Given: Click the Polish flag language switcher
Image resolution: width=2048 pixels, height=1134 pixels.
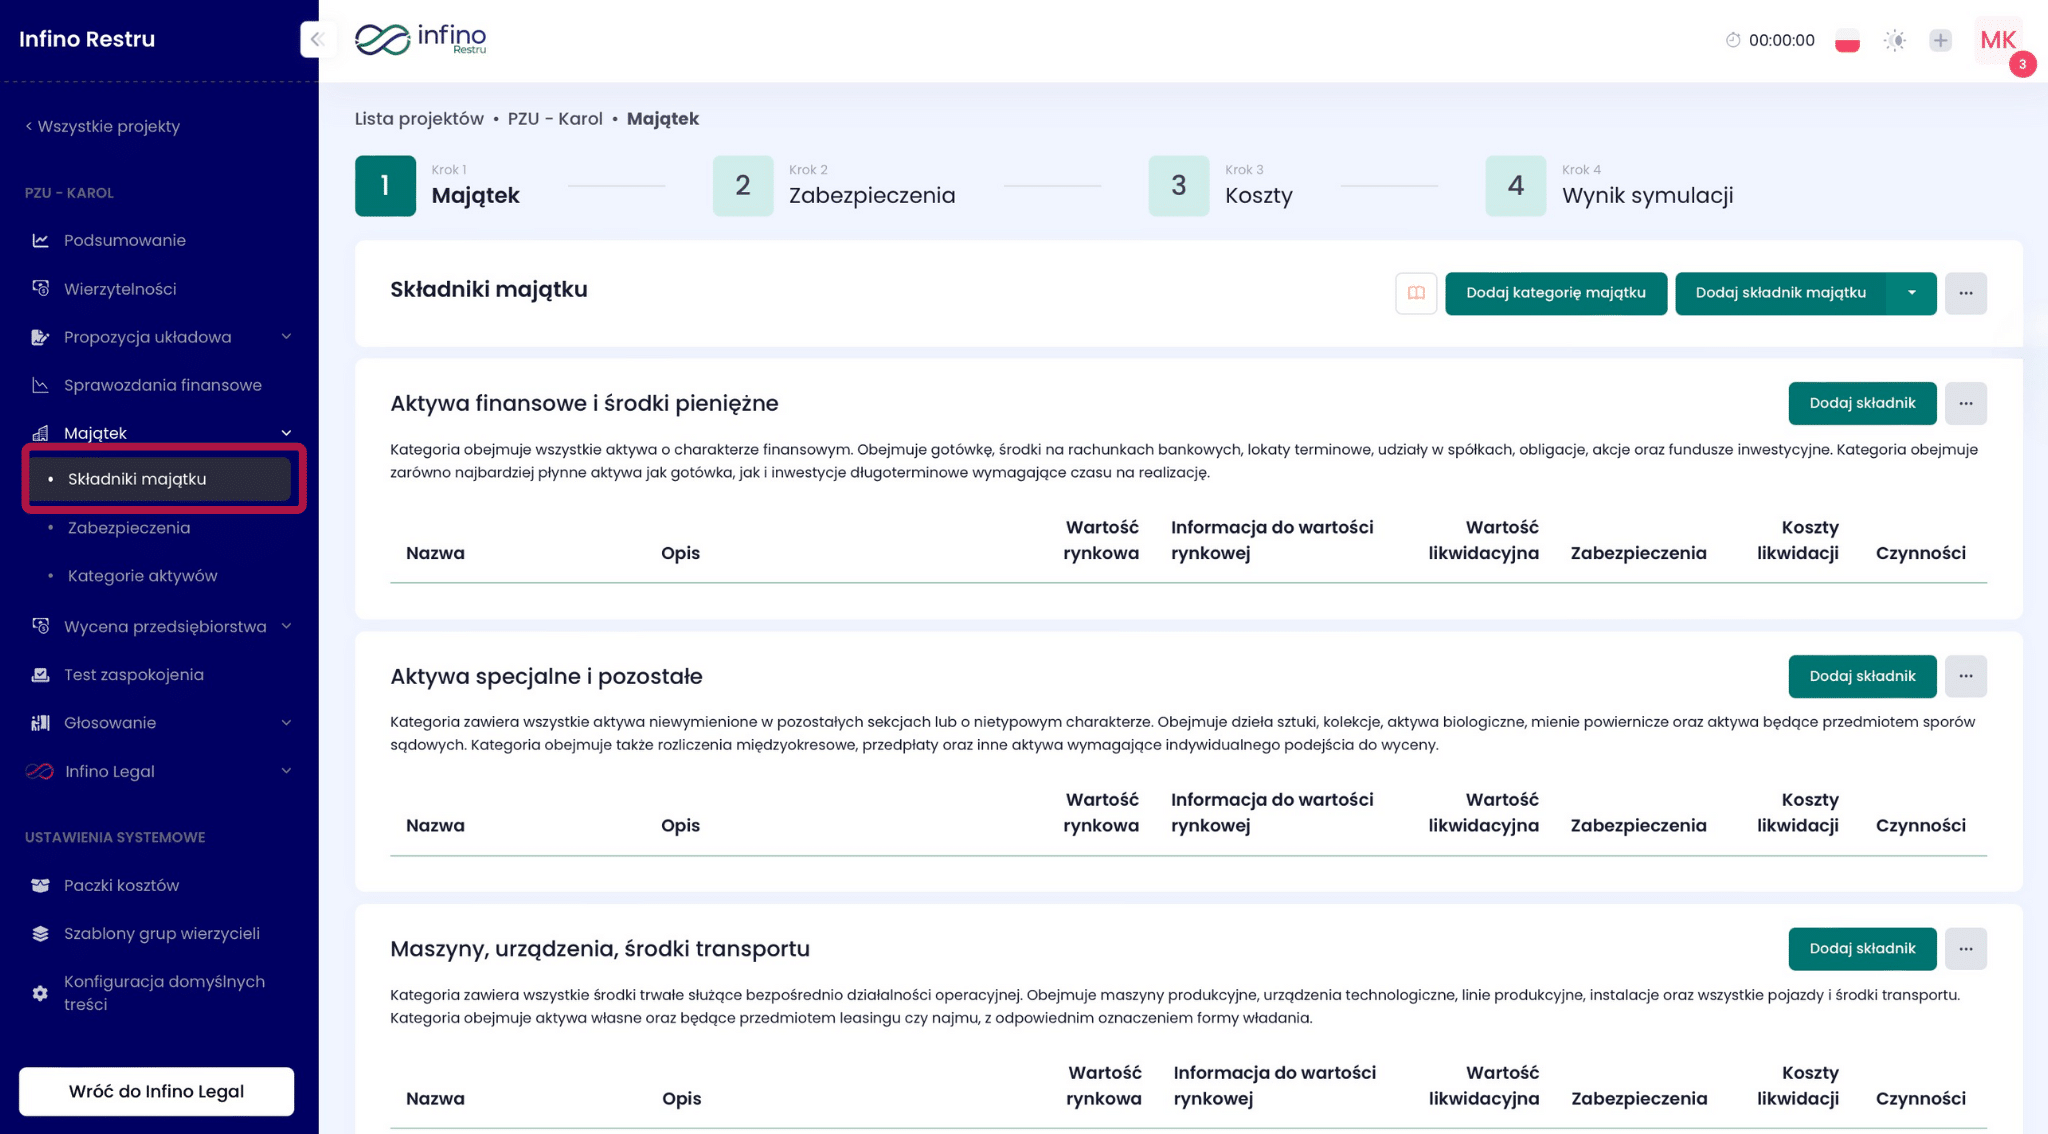Looking at the screenshot, I should [x=1846, y=41].
